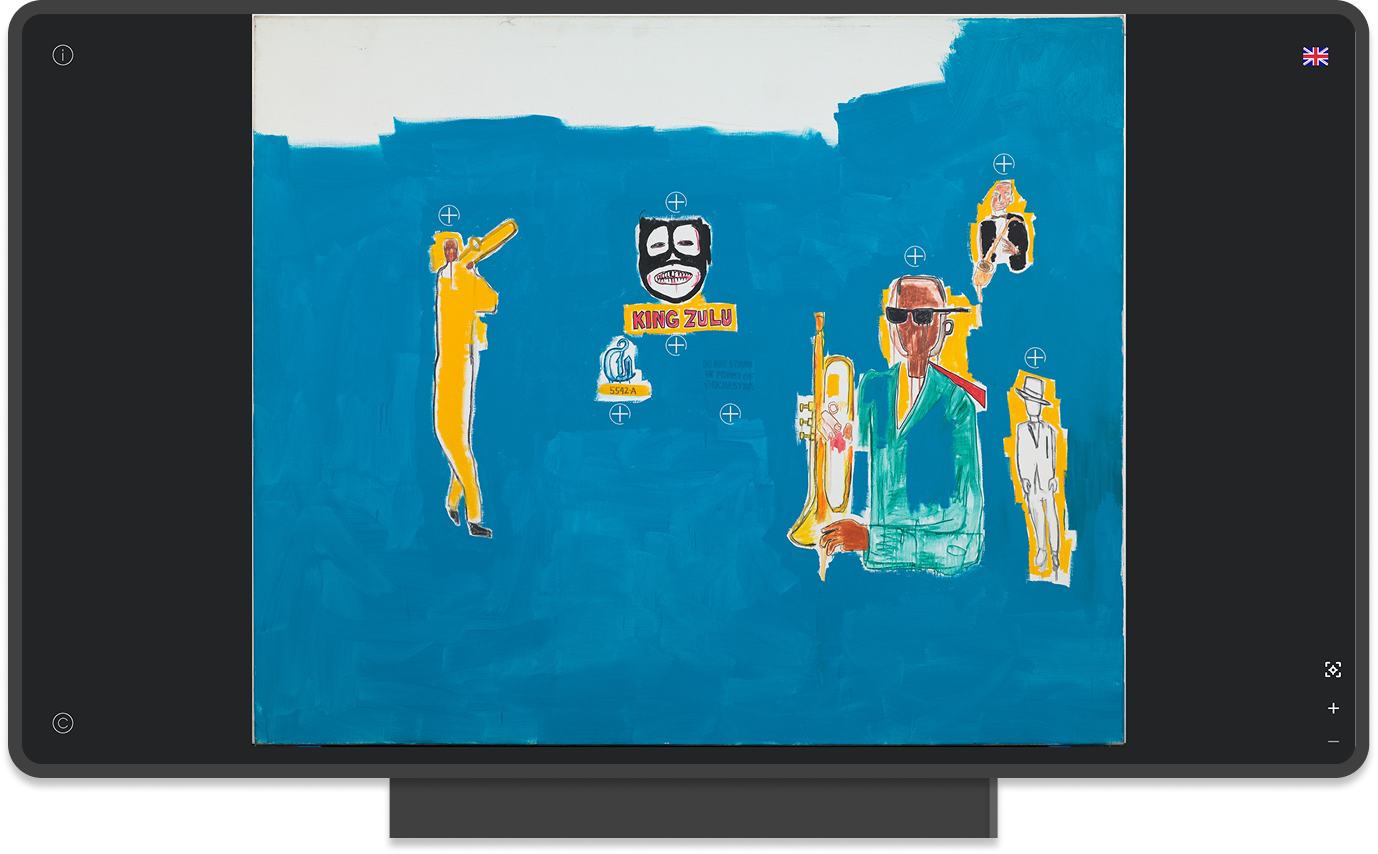Viewport: 1378px width, 854px height.
Task: Open hotspot above the small saxophonist
Action: (x=1003, y=164)
